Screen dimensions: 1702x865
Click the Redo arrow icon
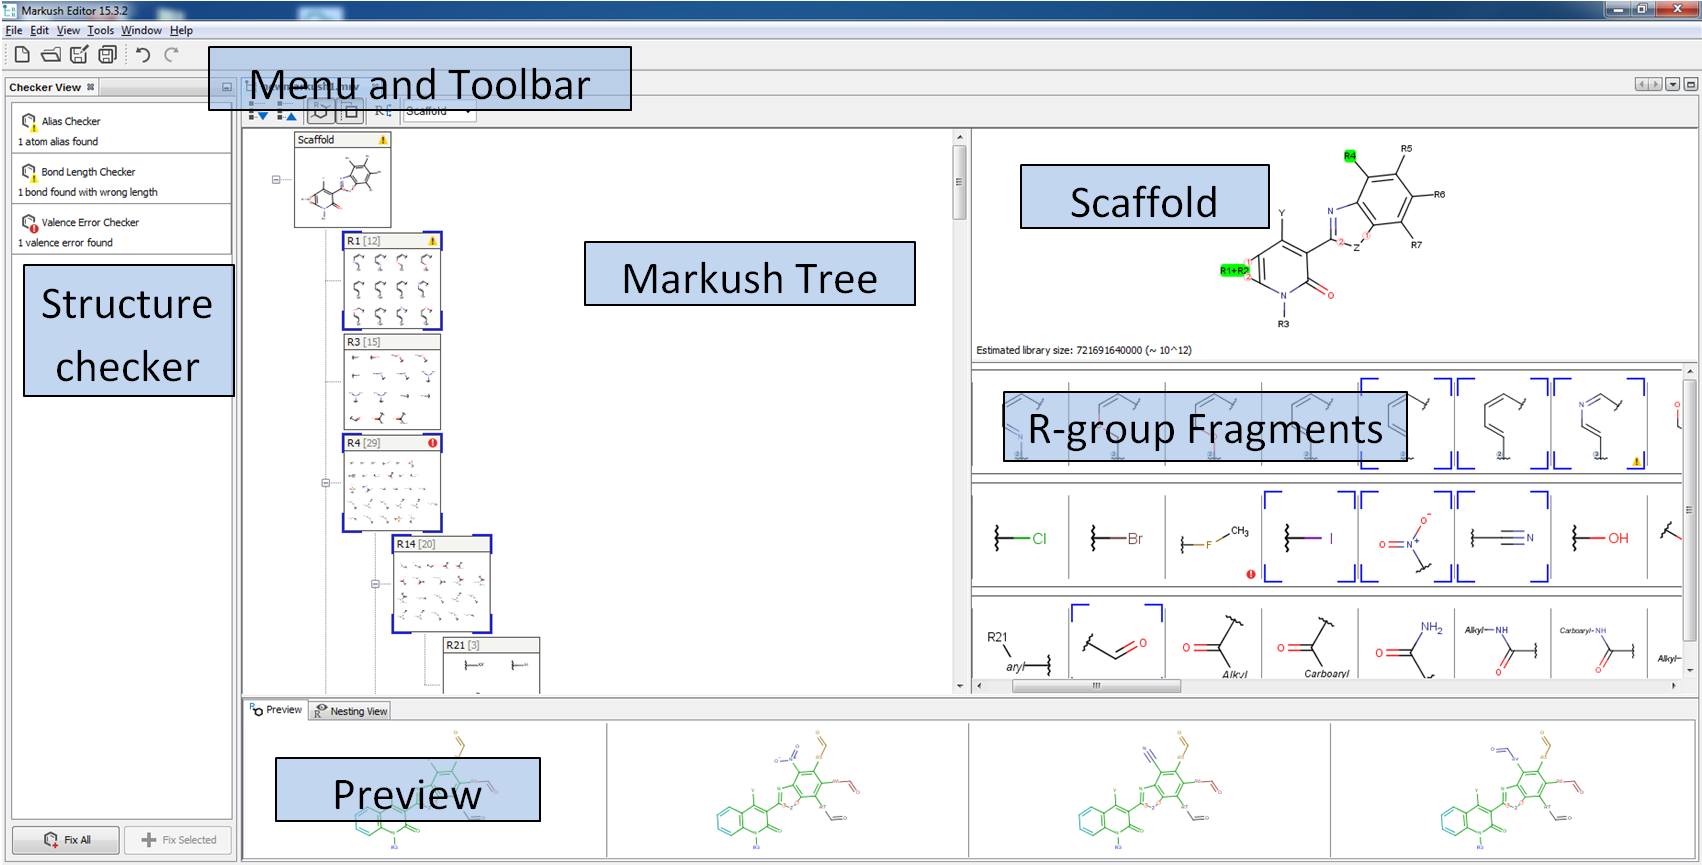[x=172, y=55]
